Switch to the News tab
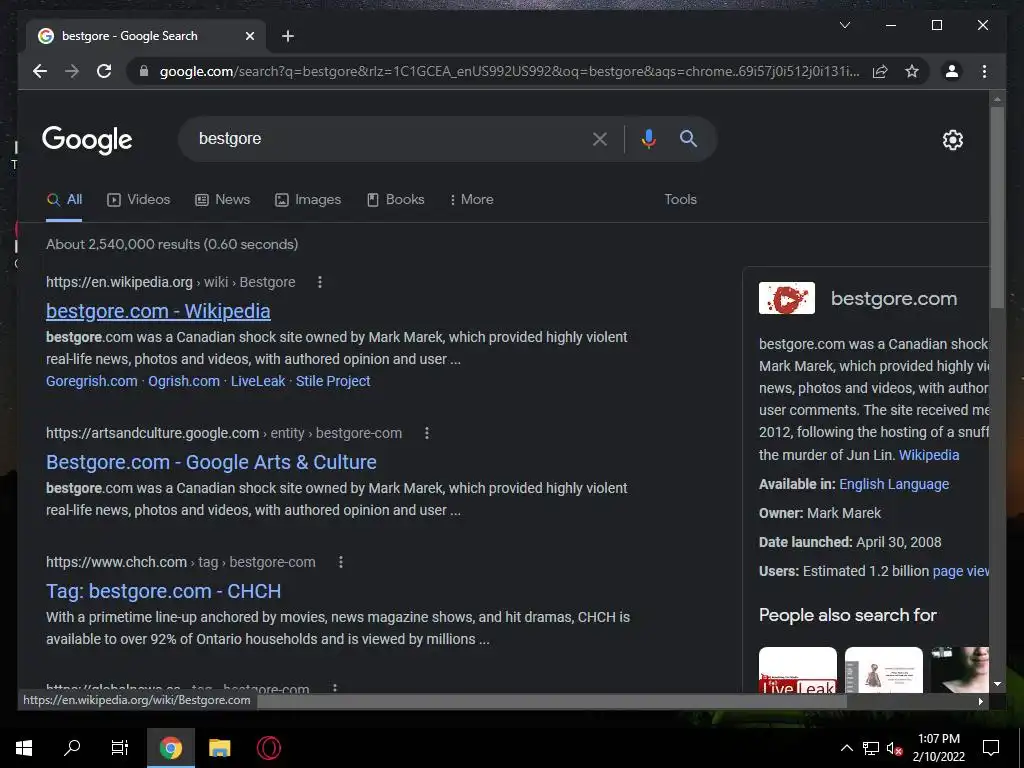 point(223,200)
